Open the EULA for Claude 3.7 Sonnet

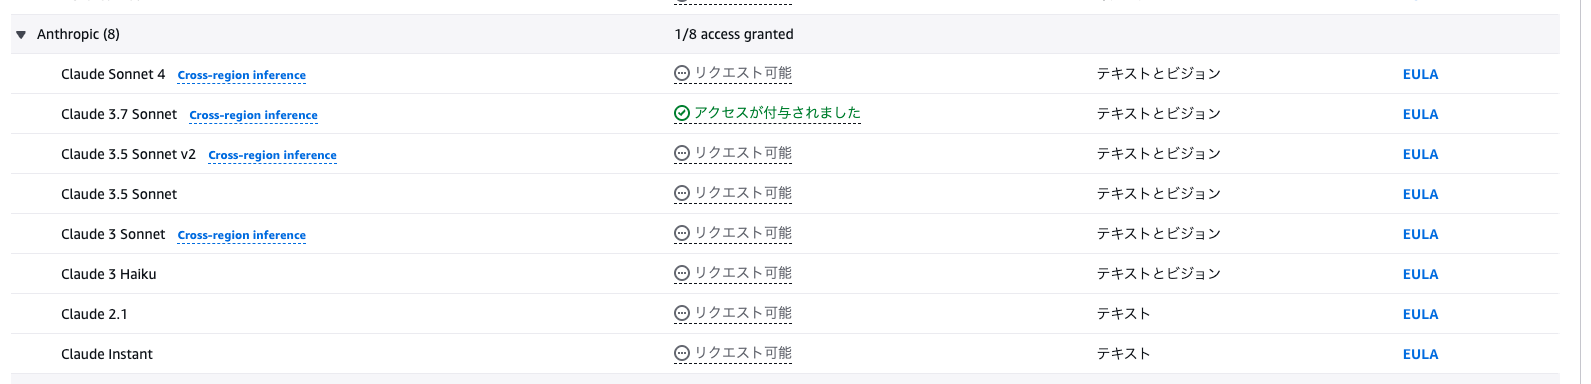coord(1420,114)
